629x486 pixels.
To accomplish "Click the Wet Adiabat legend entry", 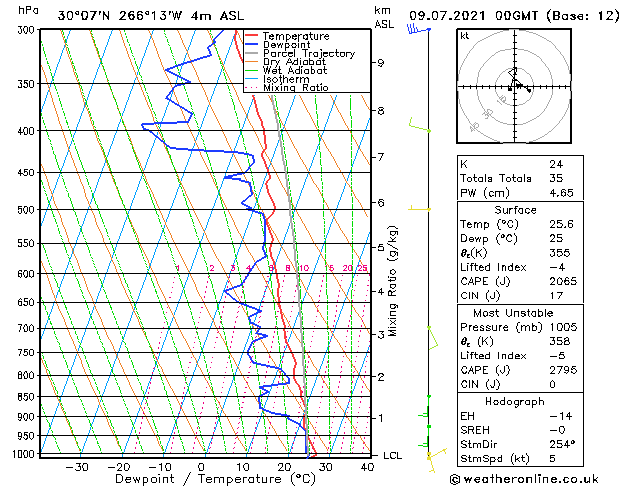I will pos(292,70).
